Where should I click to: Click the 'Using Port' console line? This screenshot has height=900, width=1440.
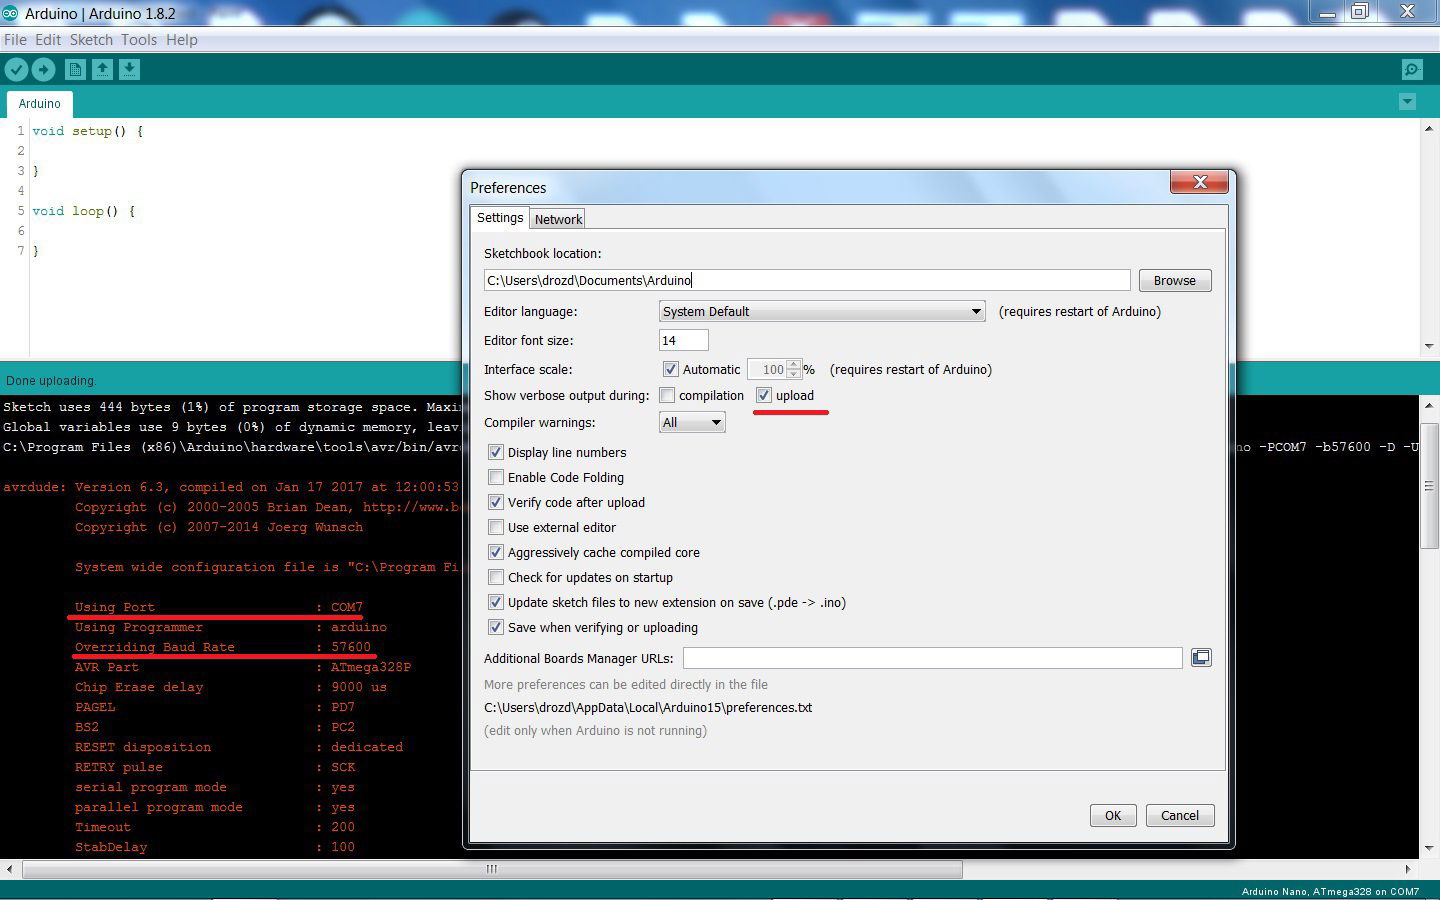219,607
